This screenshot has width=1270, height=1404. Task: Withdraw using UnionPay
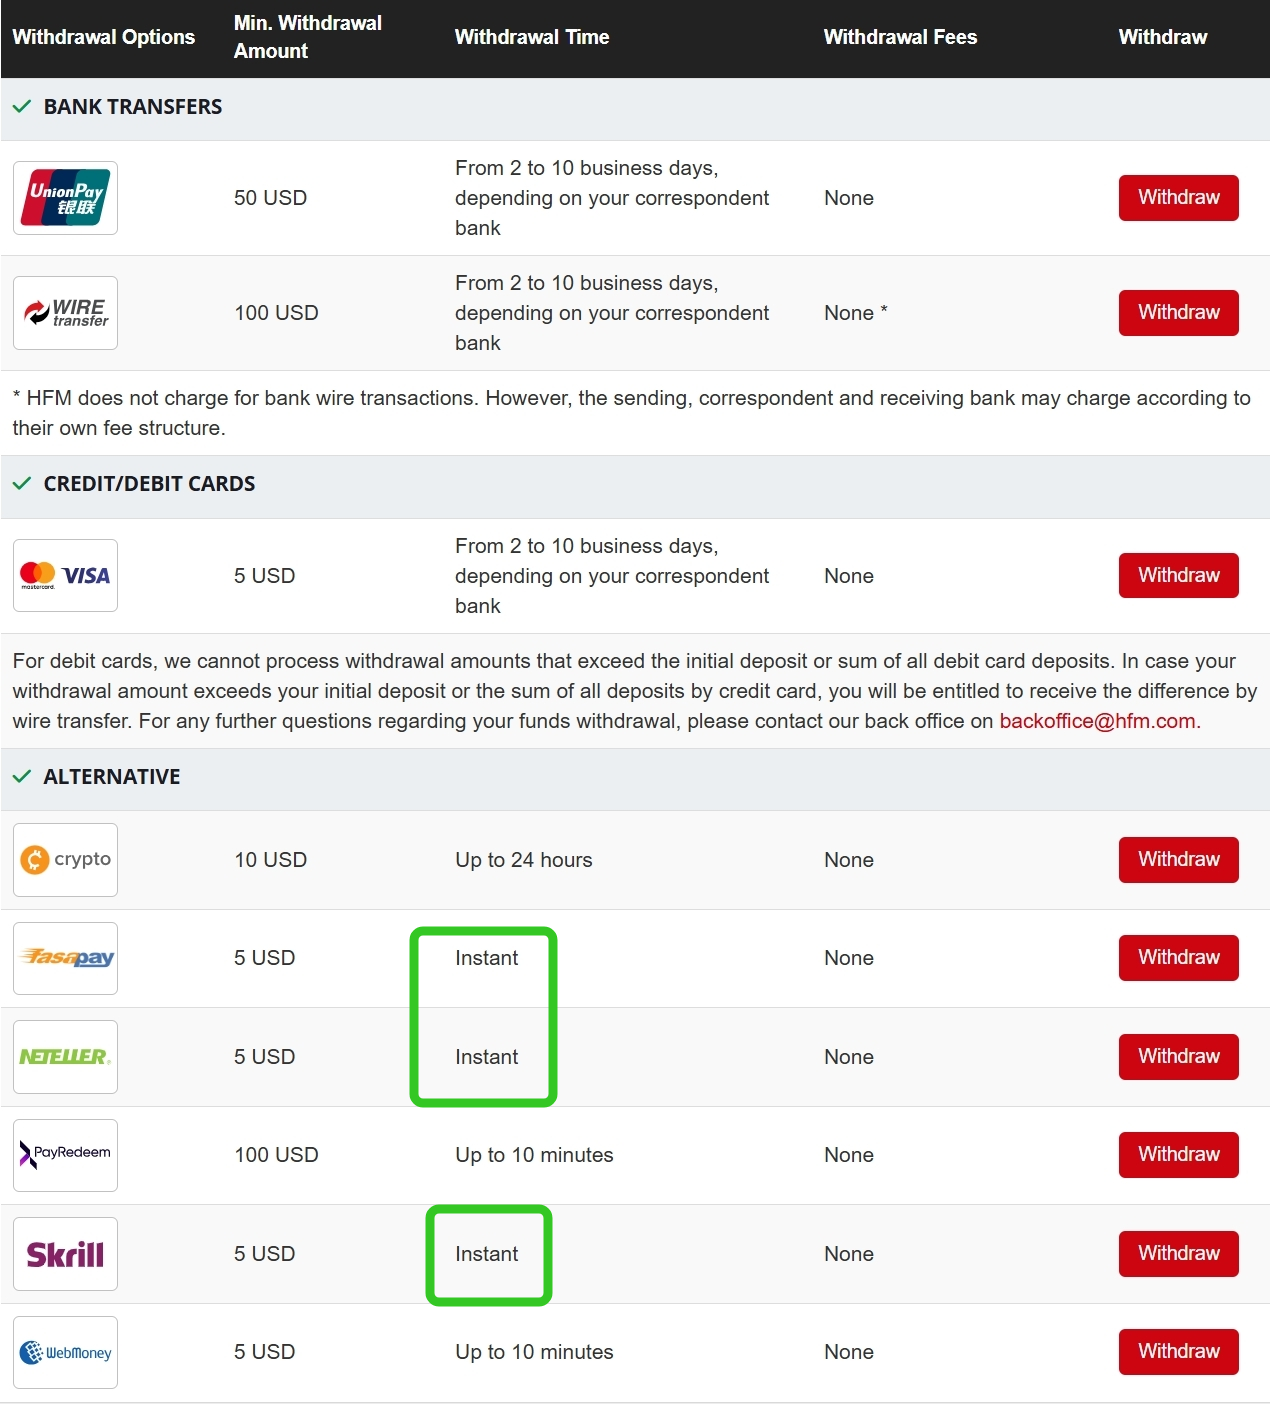[1178, 198]
